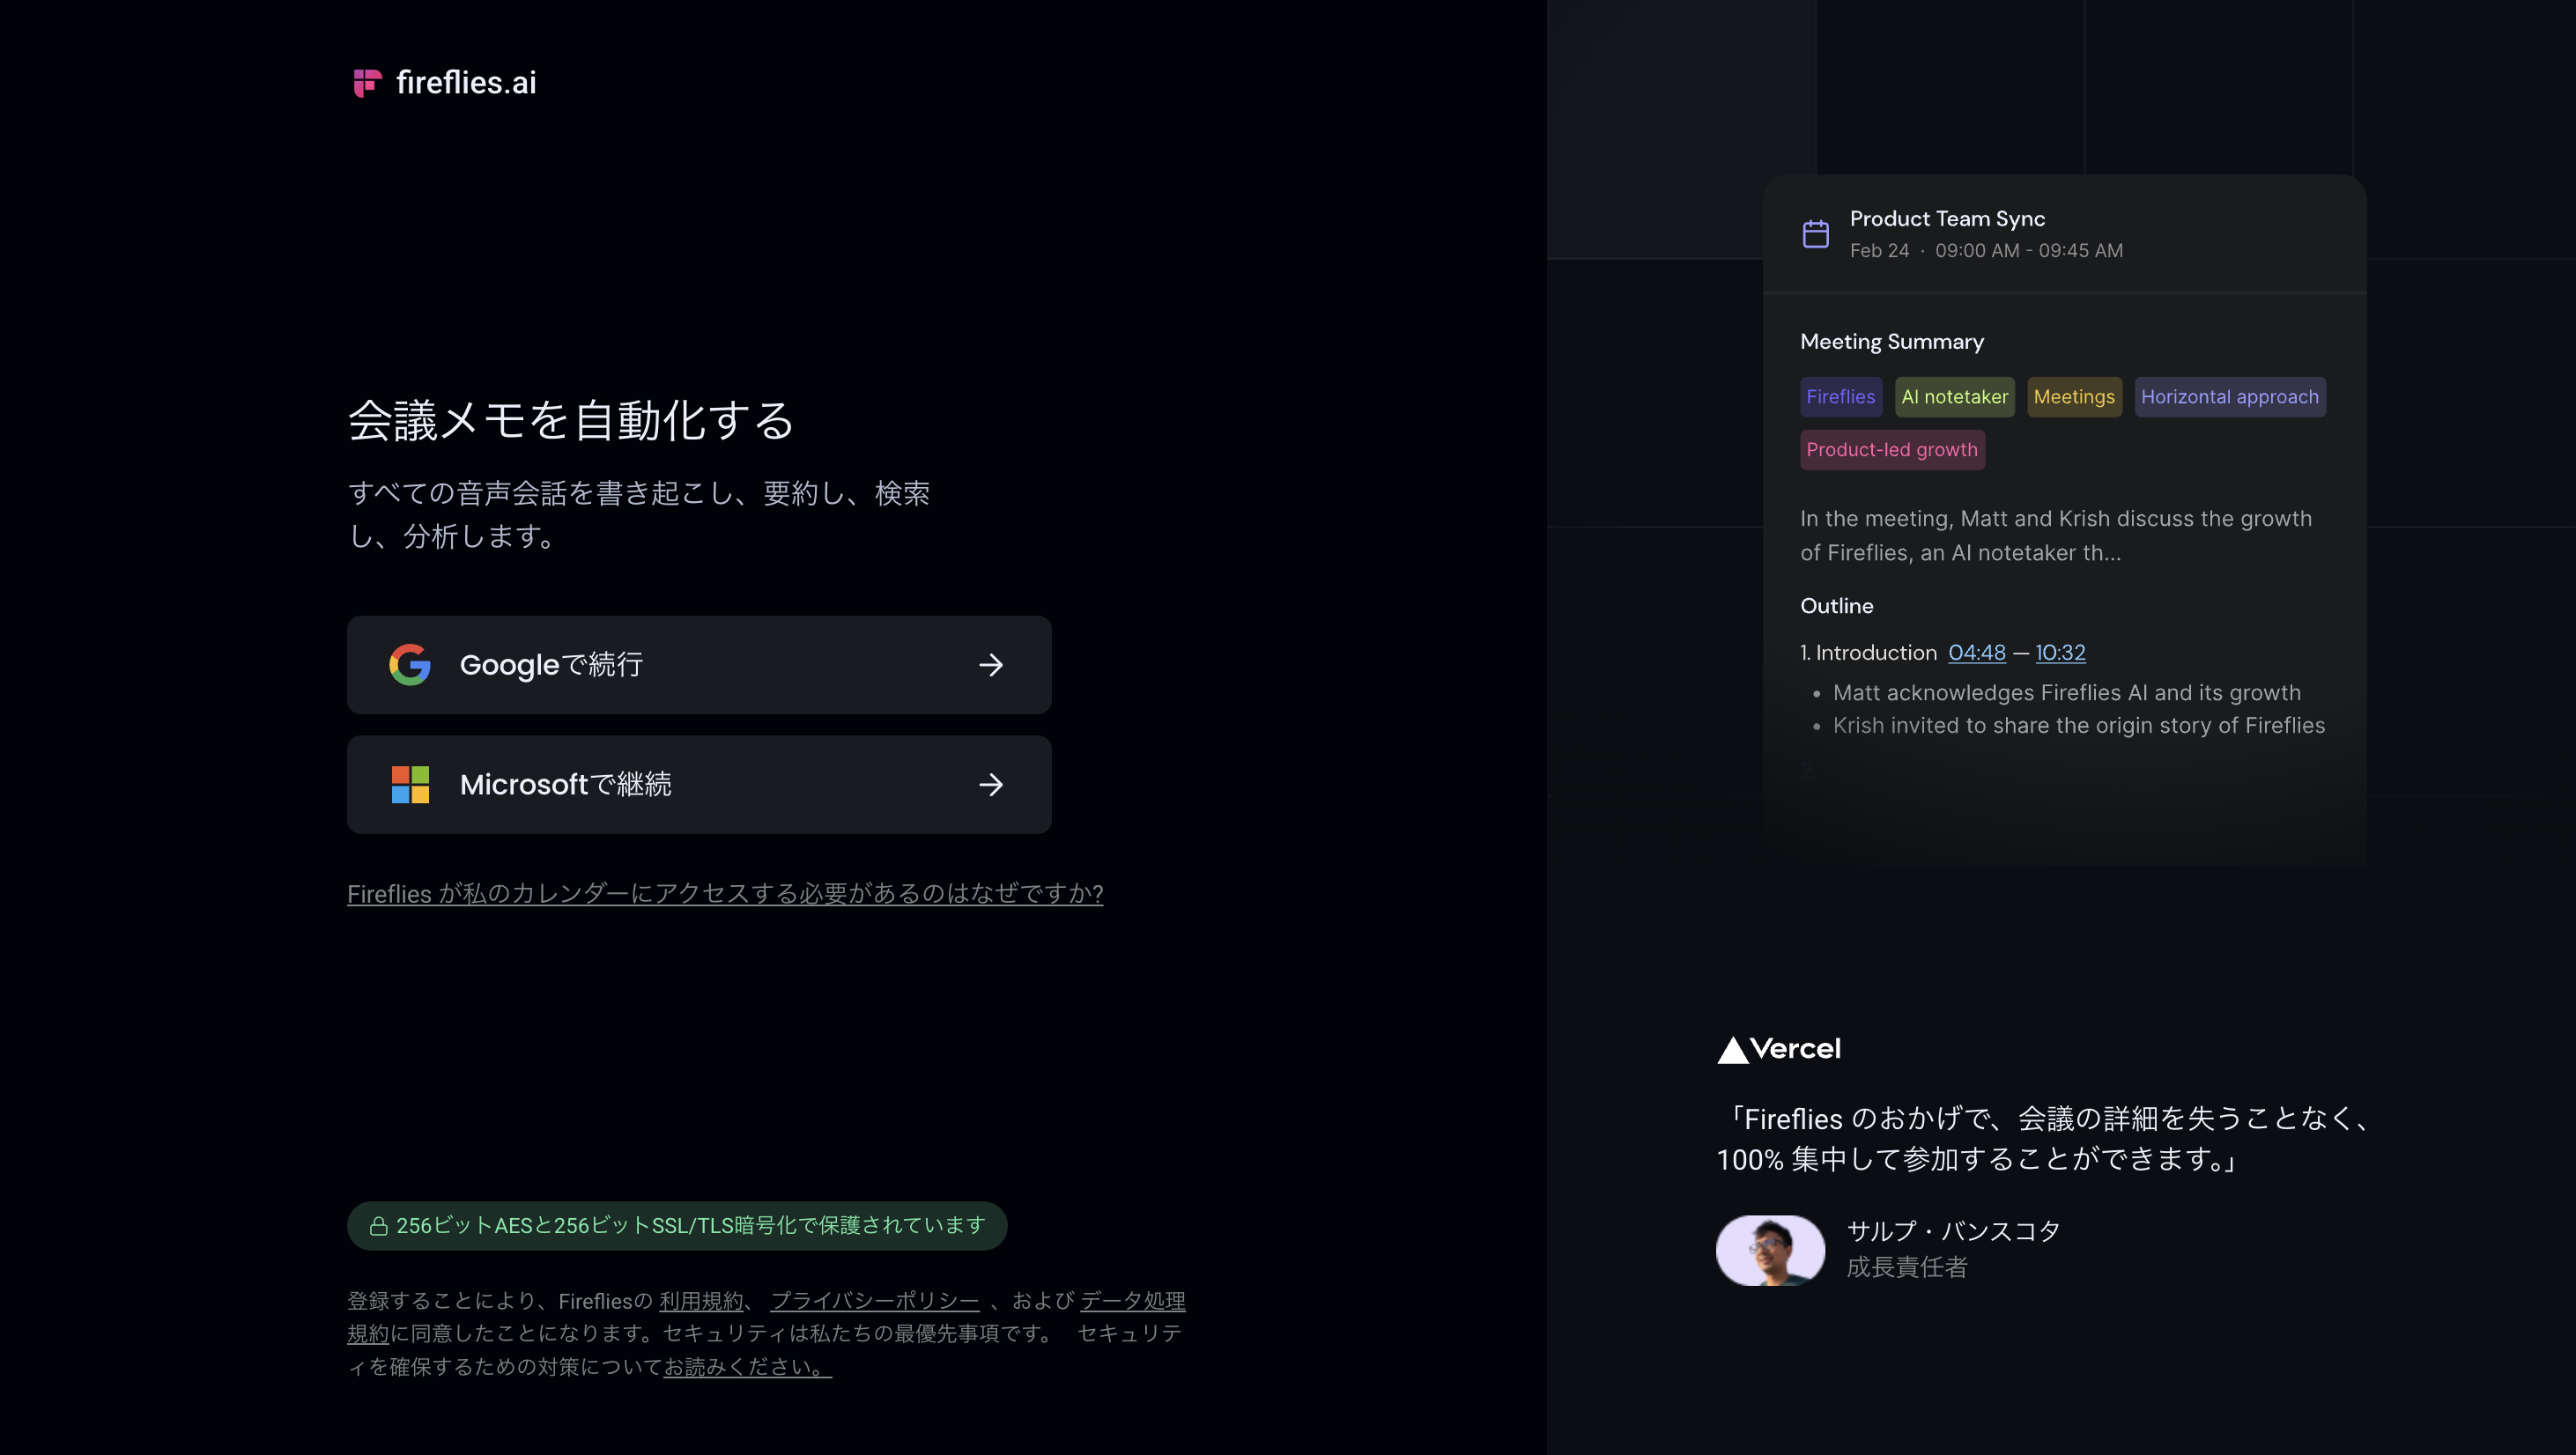This screenshot has width=2576, height=1455.
Task: Click the arrow icon on the Google button
Action: click(x=991, y=665)
